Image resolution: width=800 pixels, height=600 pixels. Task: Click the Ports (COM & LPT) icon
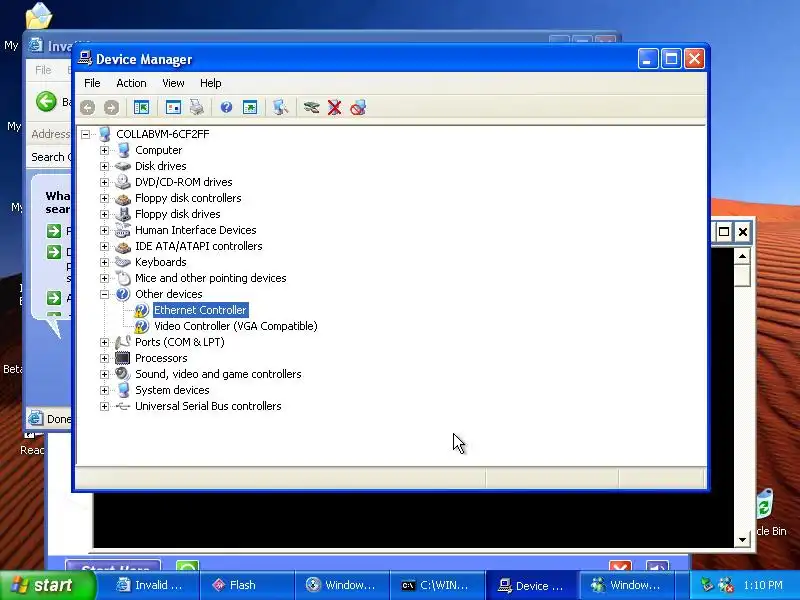click(x=123, y=342)
